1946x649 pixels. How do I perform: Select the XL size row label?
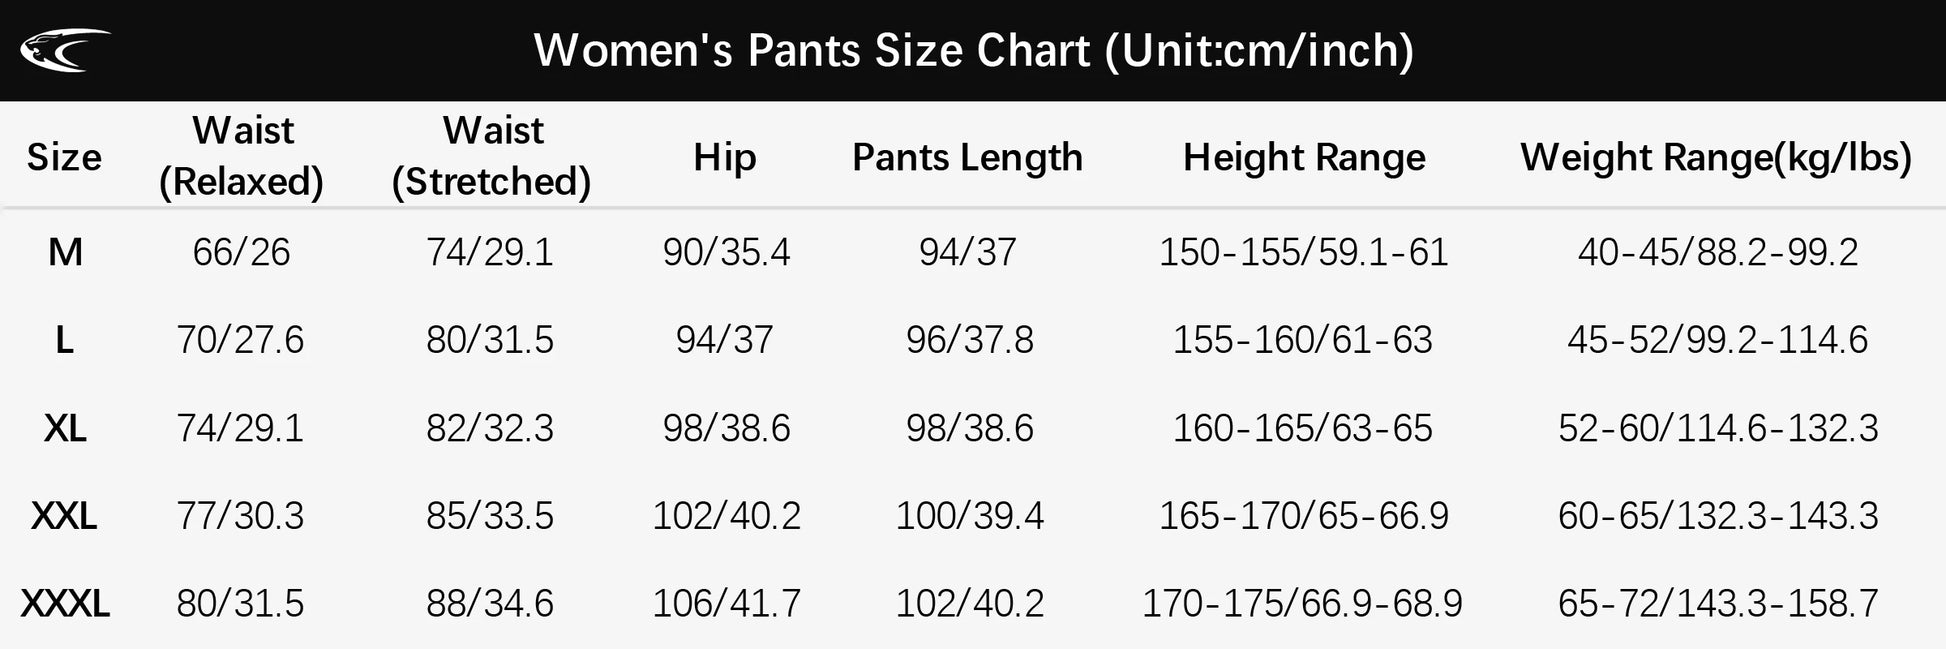(x=65, y=428)
